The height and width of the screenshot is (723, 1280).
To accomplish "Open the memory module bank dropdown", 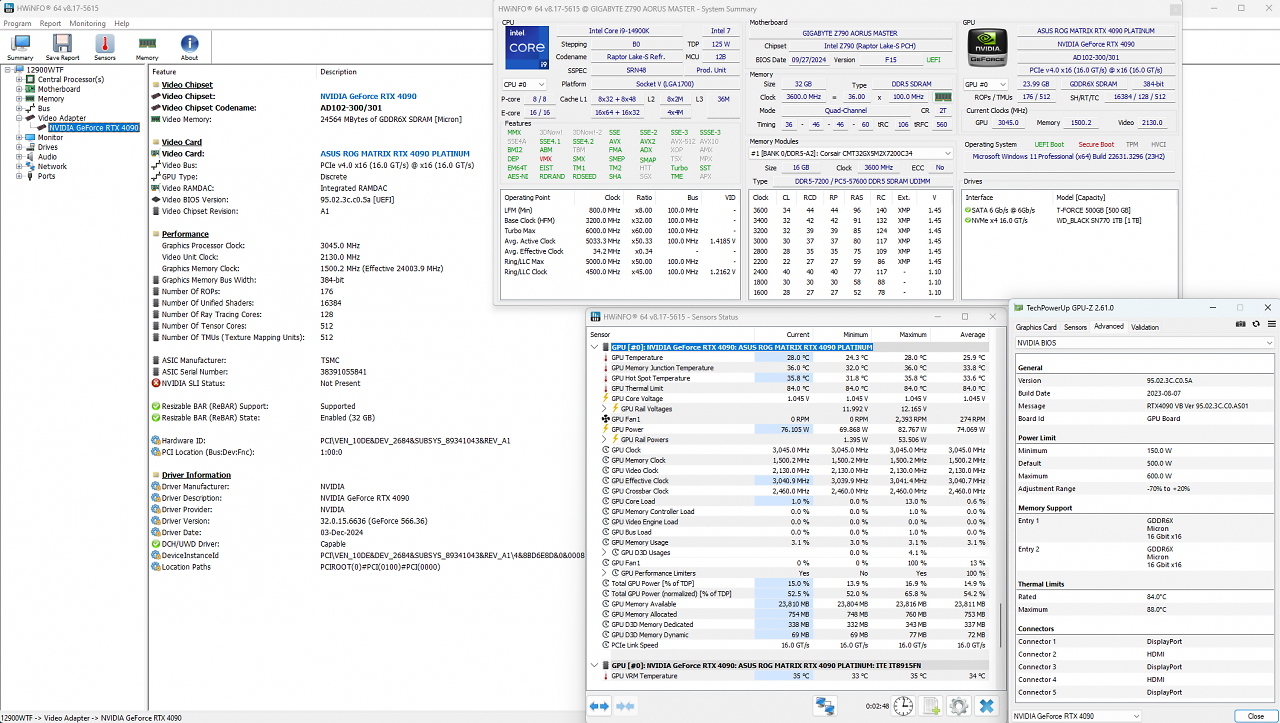I will point(850,153).
